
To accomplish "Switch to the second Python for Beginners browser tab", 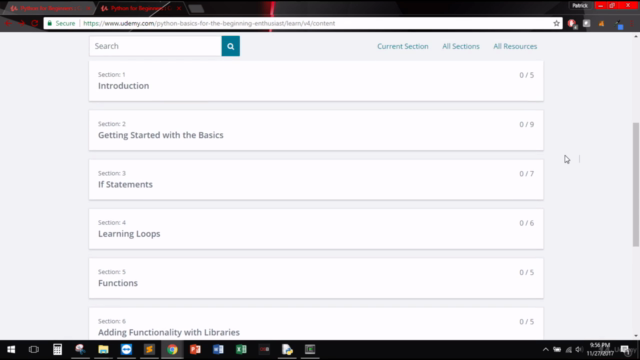I will [139, 8].
